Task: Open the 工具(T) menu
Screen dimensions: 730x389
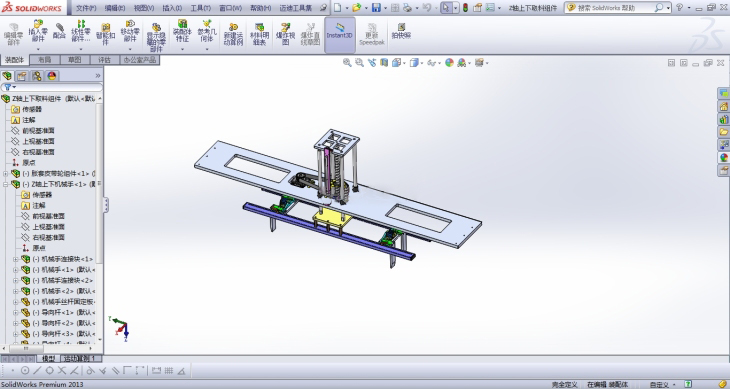Action: 200,8
